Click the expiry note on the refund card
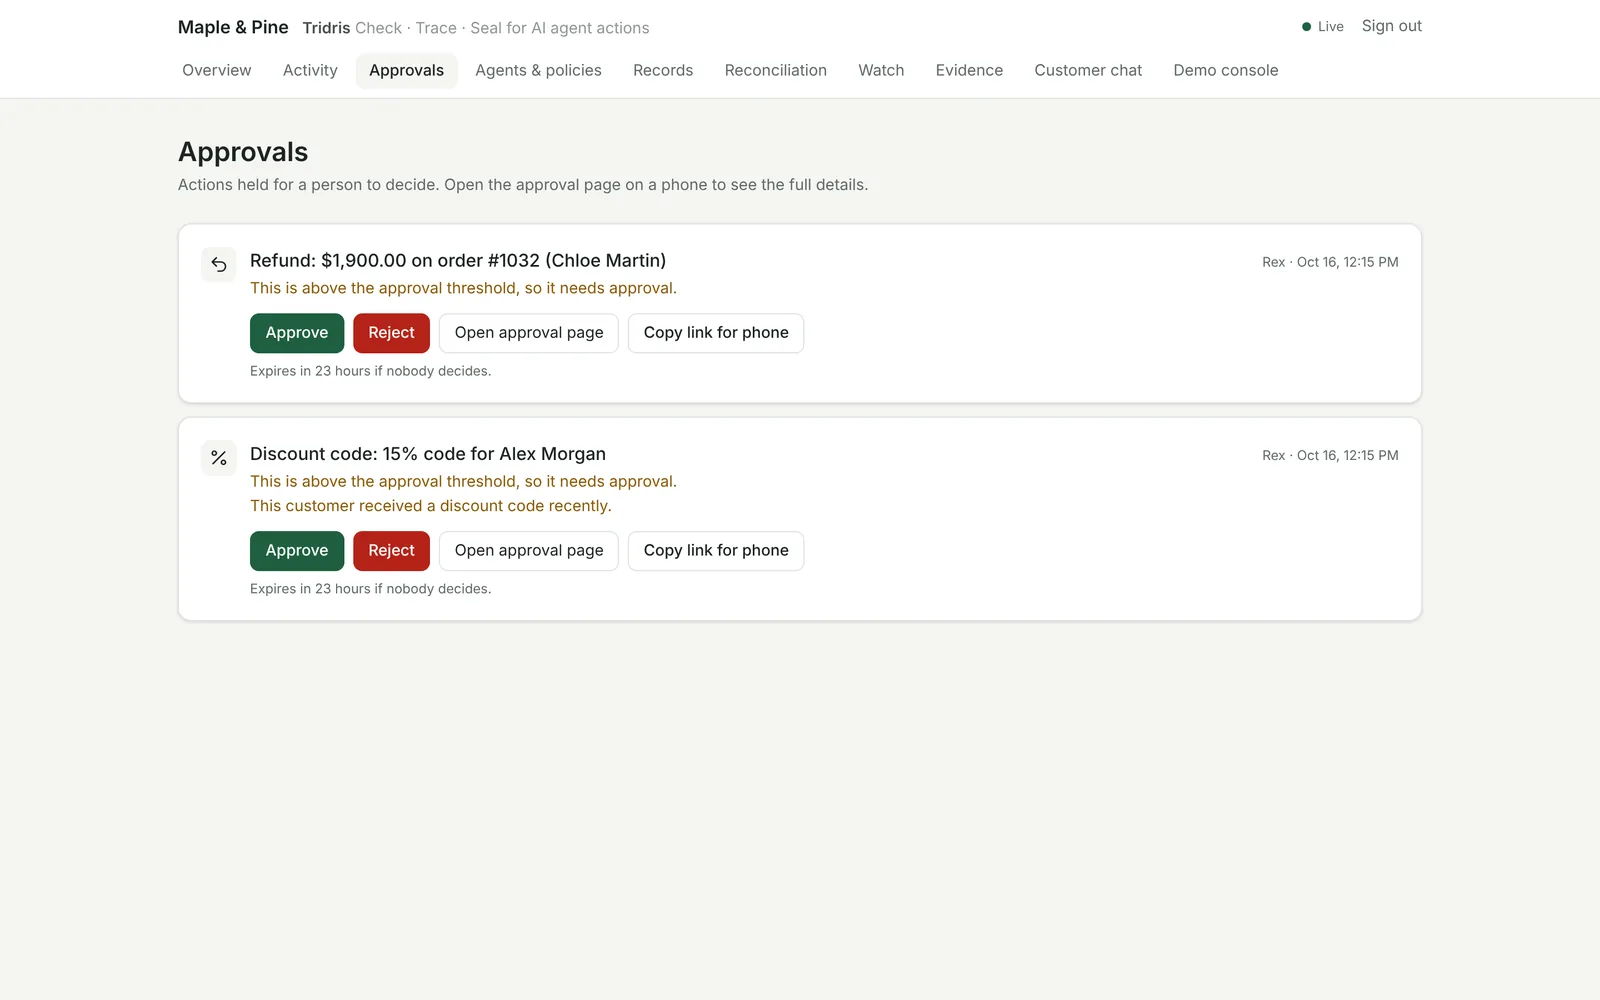The height and width of the screenshot is (1000, 1600). [370, 371]
